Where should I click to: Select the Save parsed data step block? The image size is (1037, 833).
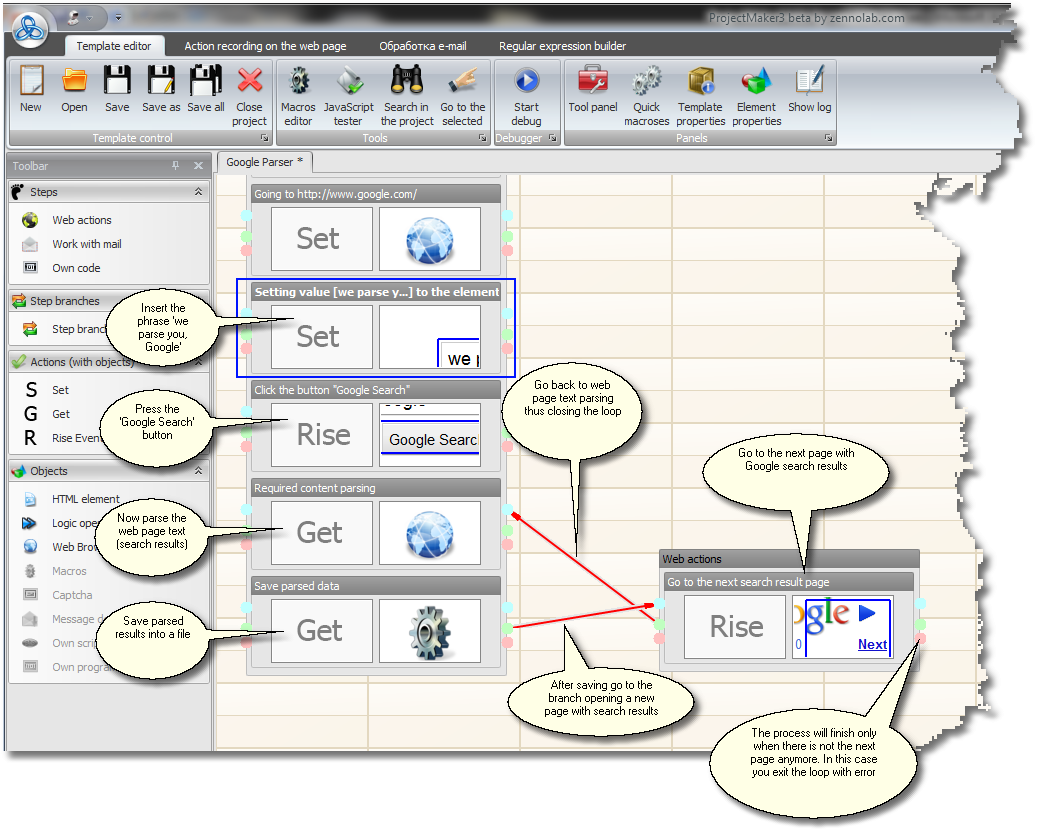375,586
